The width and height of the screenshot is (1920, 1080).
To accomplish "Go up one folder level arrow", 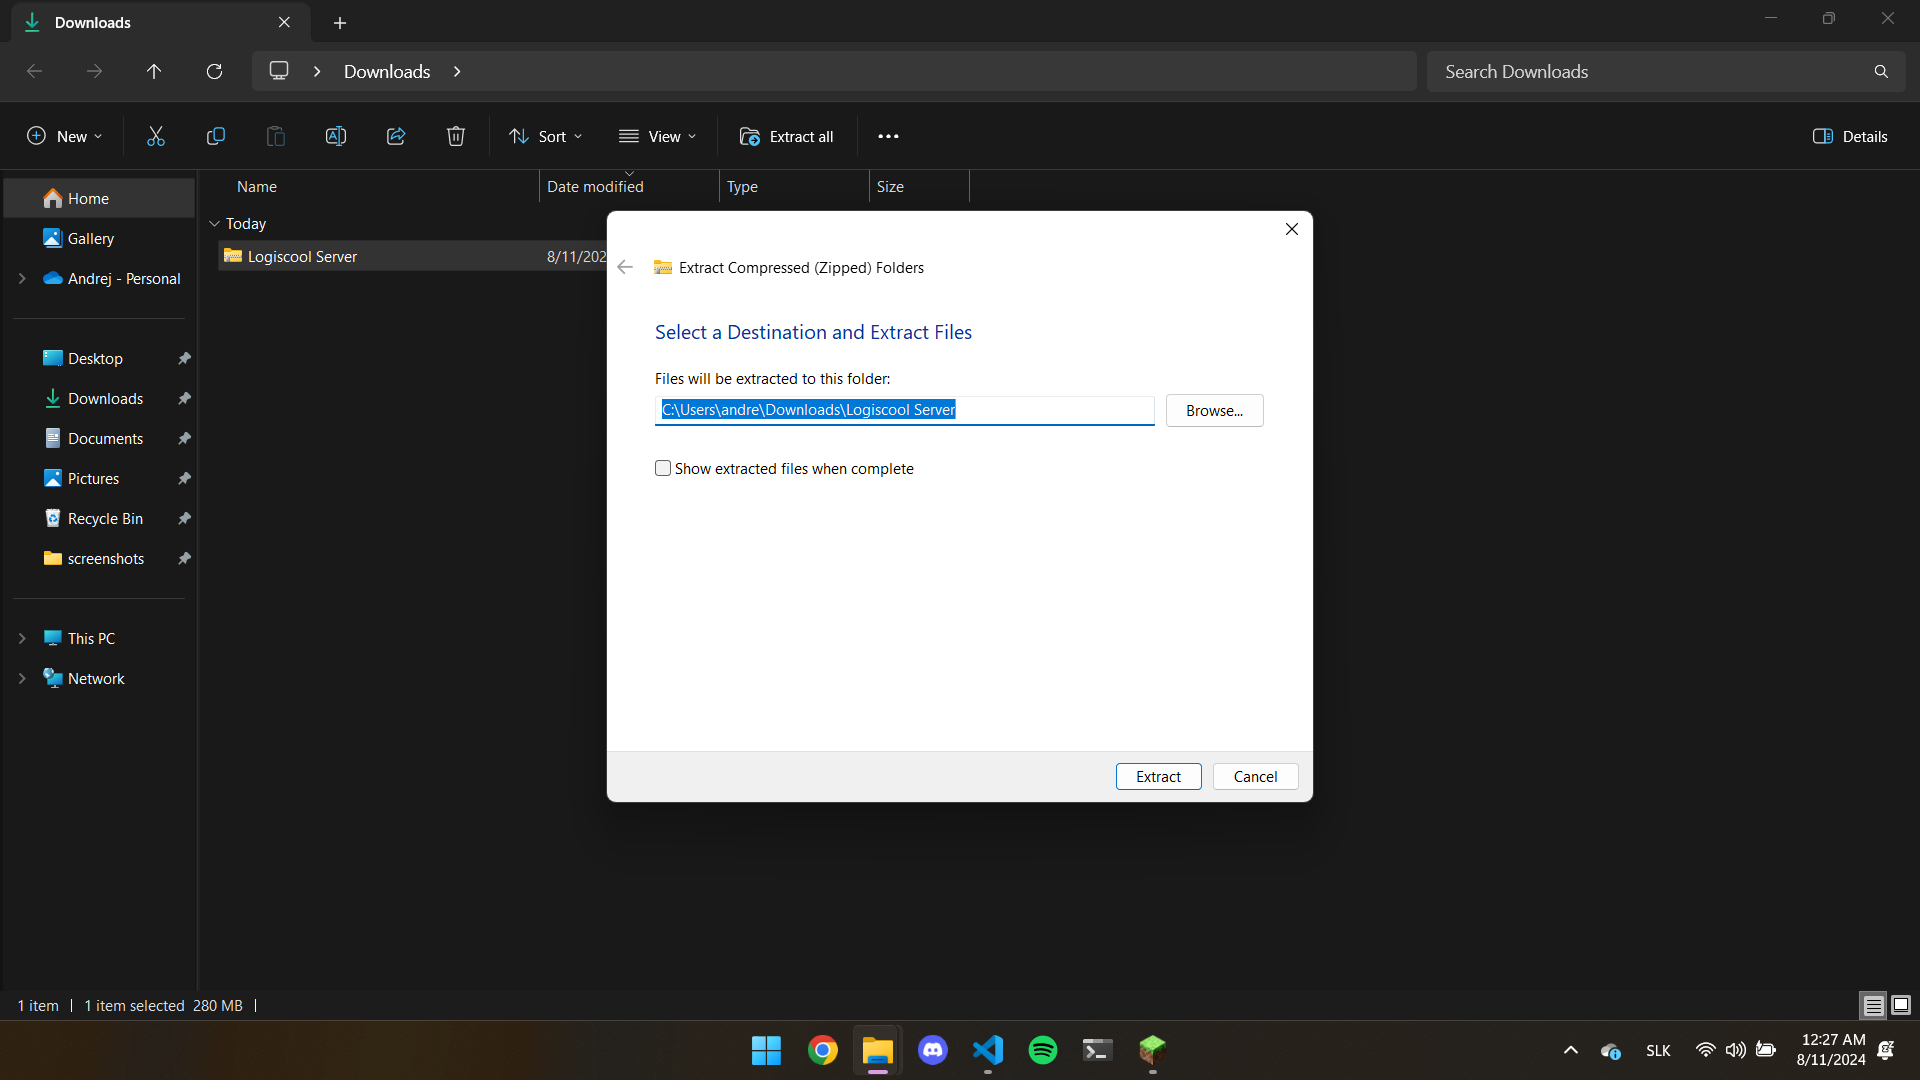I will point(154,72).
